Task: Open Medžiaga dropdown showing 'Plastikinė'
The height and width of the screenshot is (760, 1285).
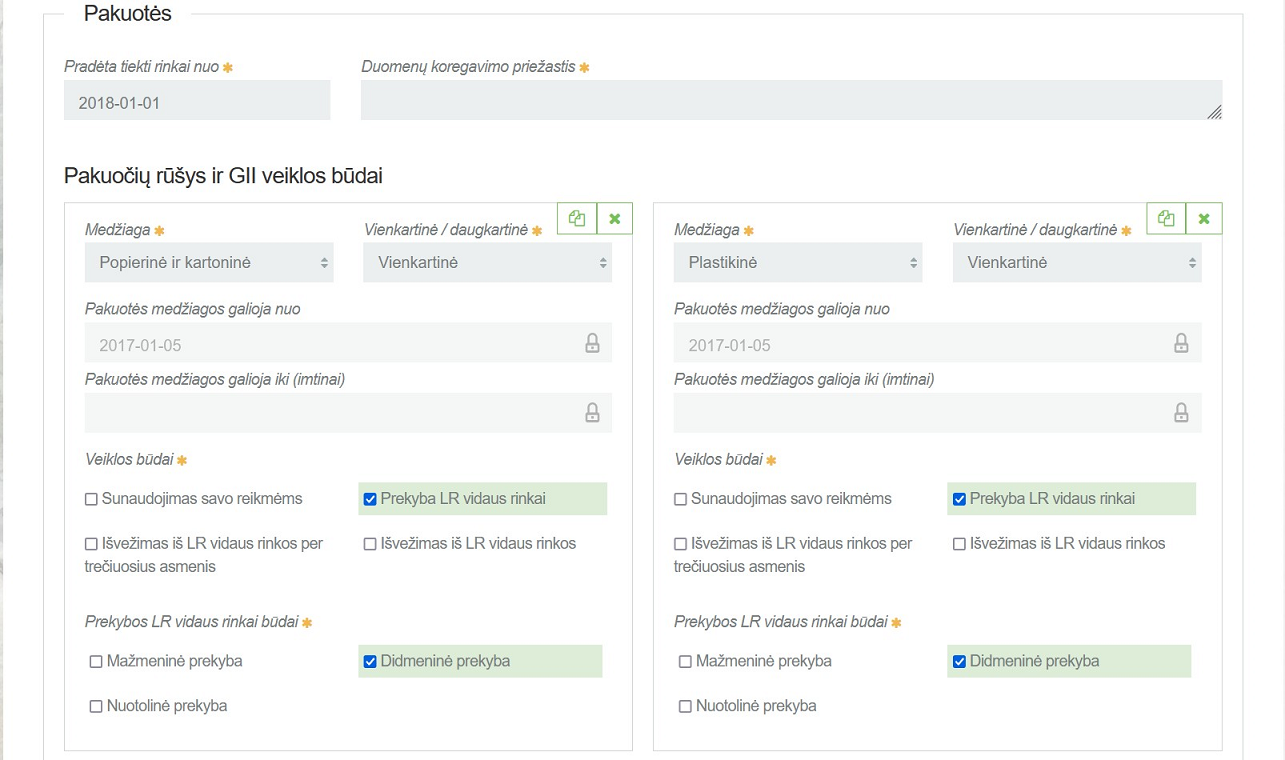Action: coord(798,262)
